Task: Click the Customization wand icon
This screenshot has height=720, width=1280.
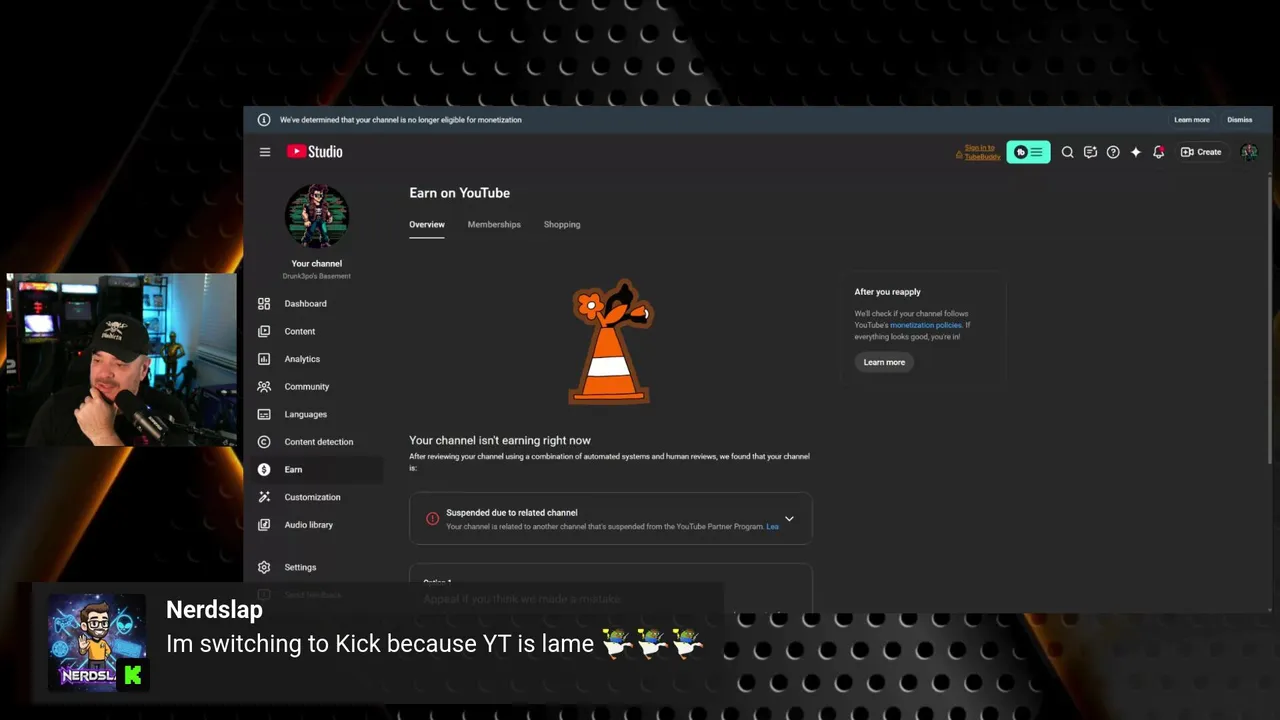Action: [x=264, y=497]
